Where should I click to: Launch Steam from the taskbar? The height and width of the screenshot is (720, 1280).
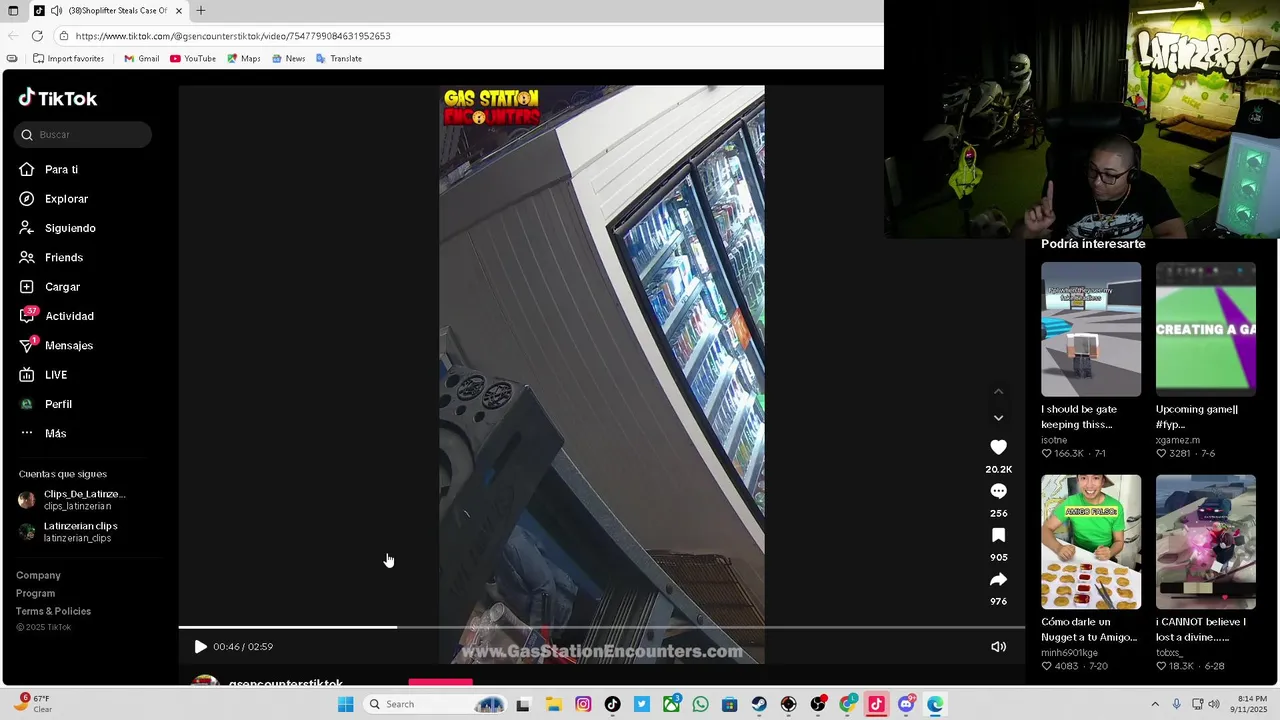(759, 704)
